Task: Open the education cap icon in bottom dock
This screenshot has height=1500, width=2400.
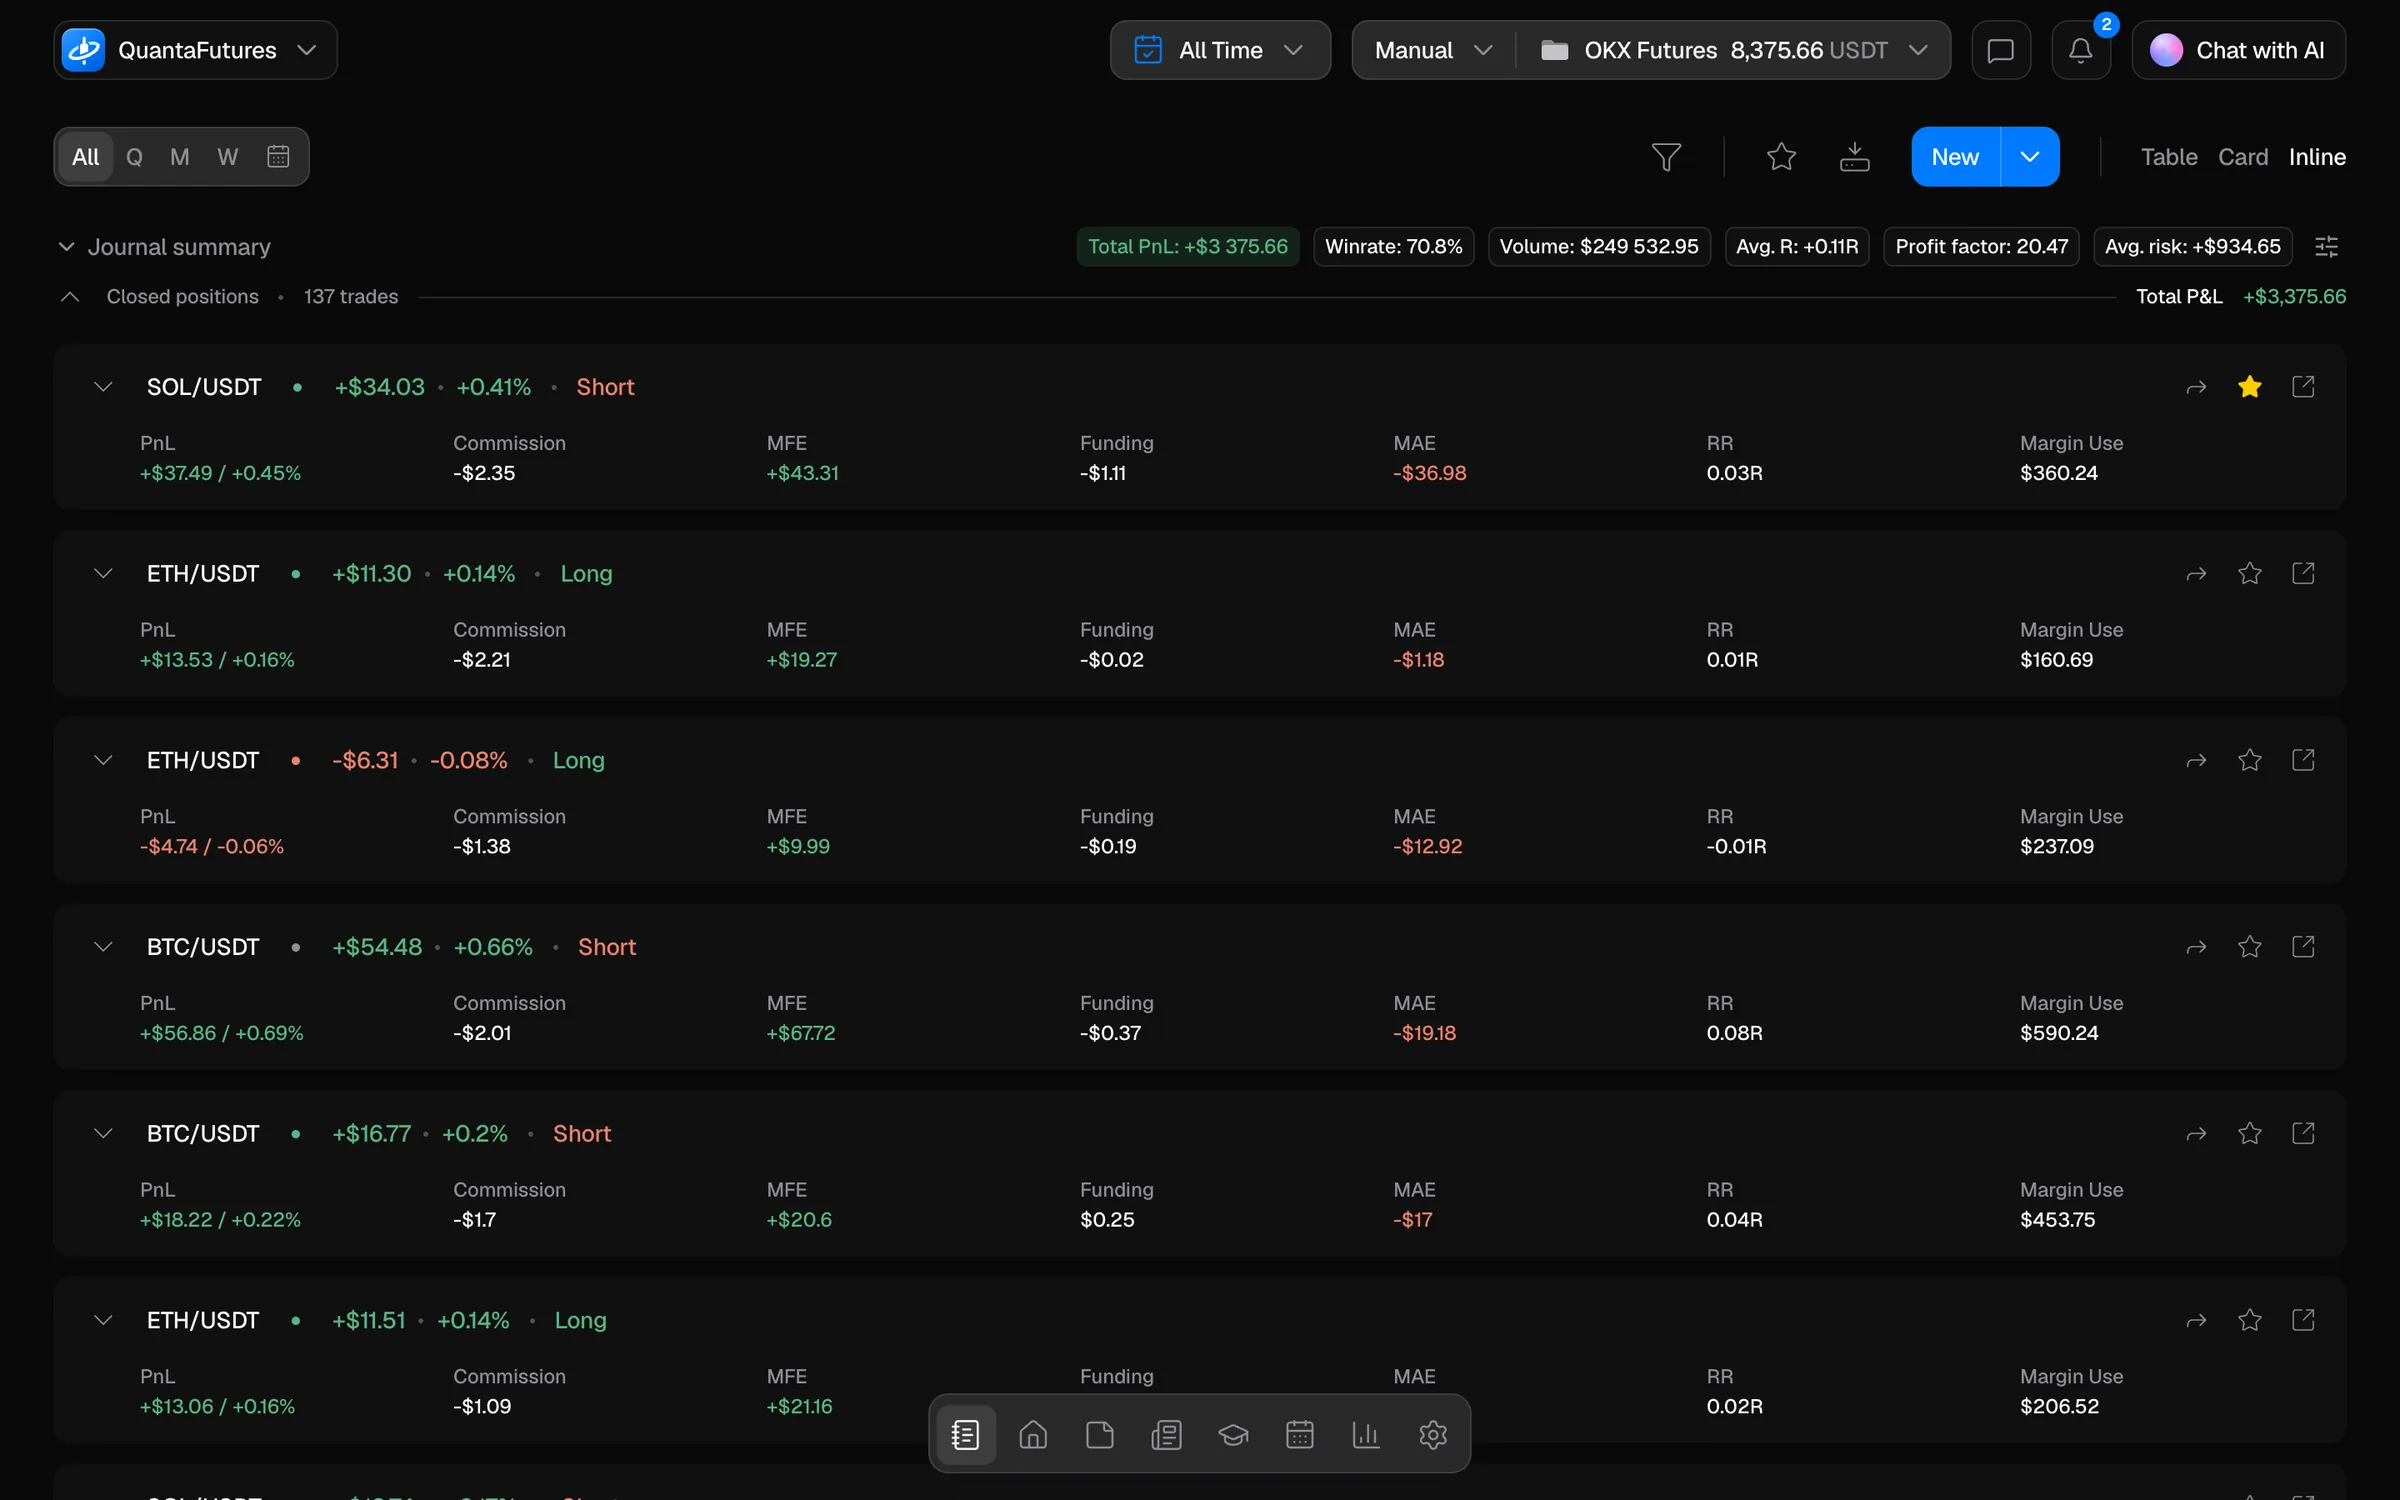Action: [1233, 1435]
